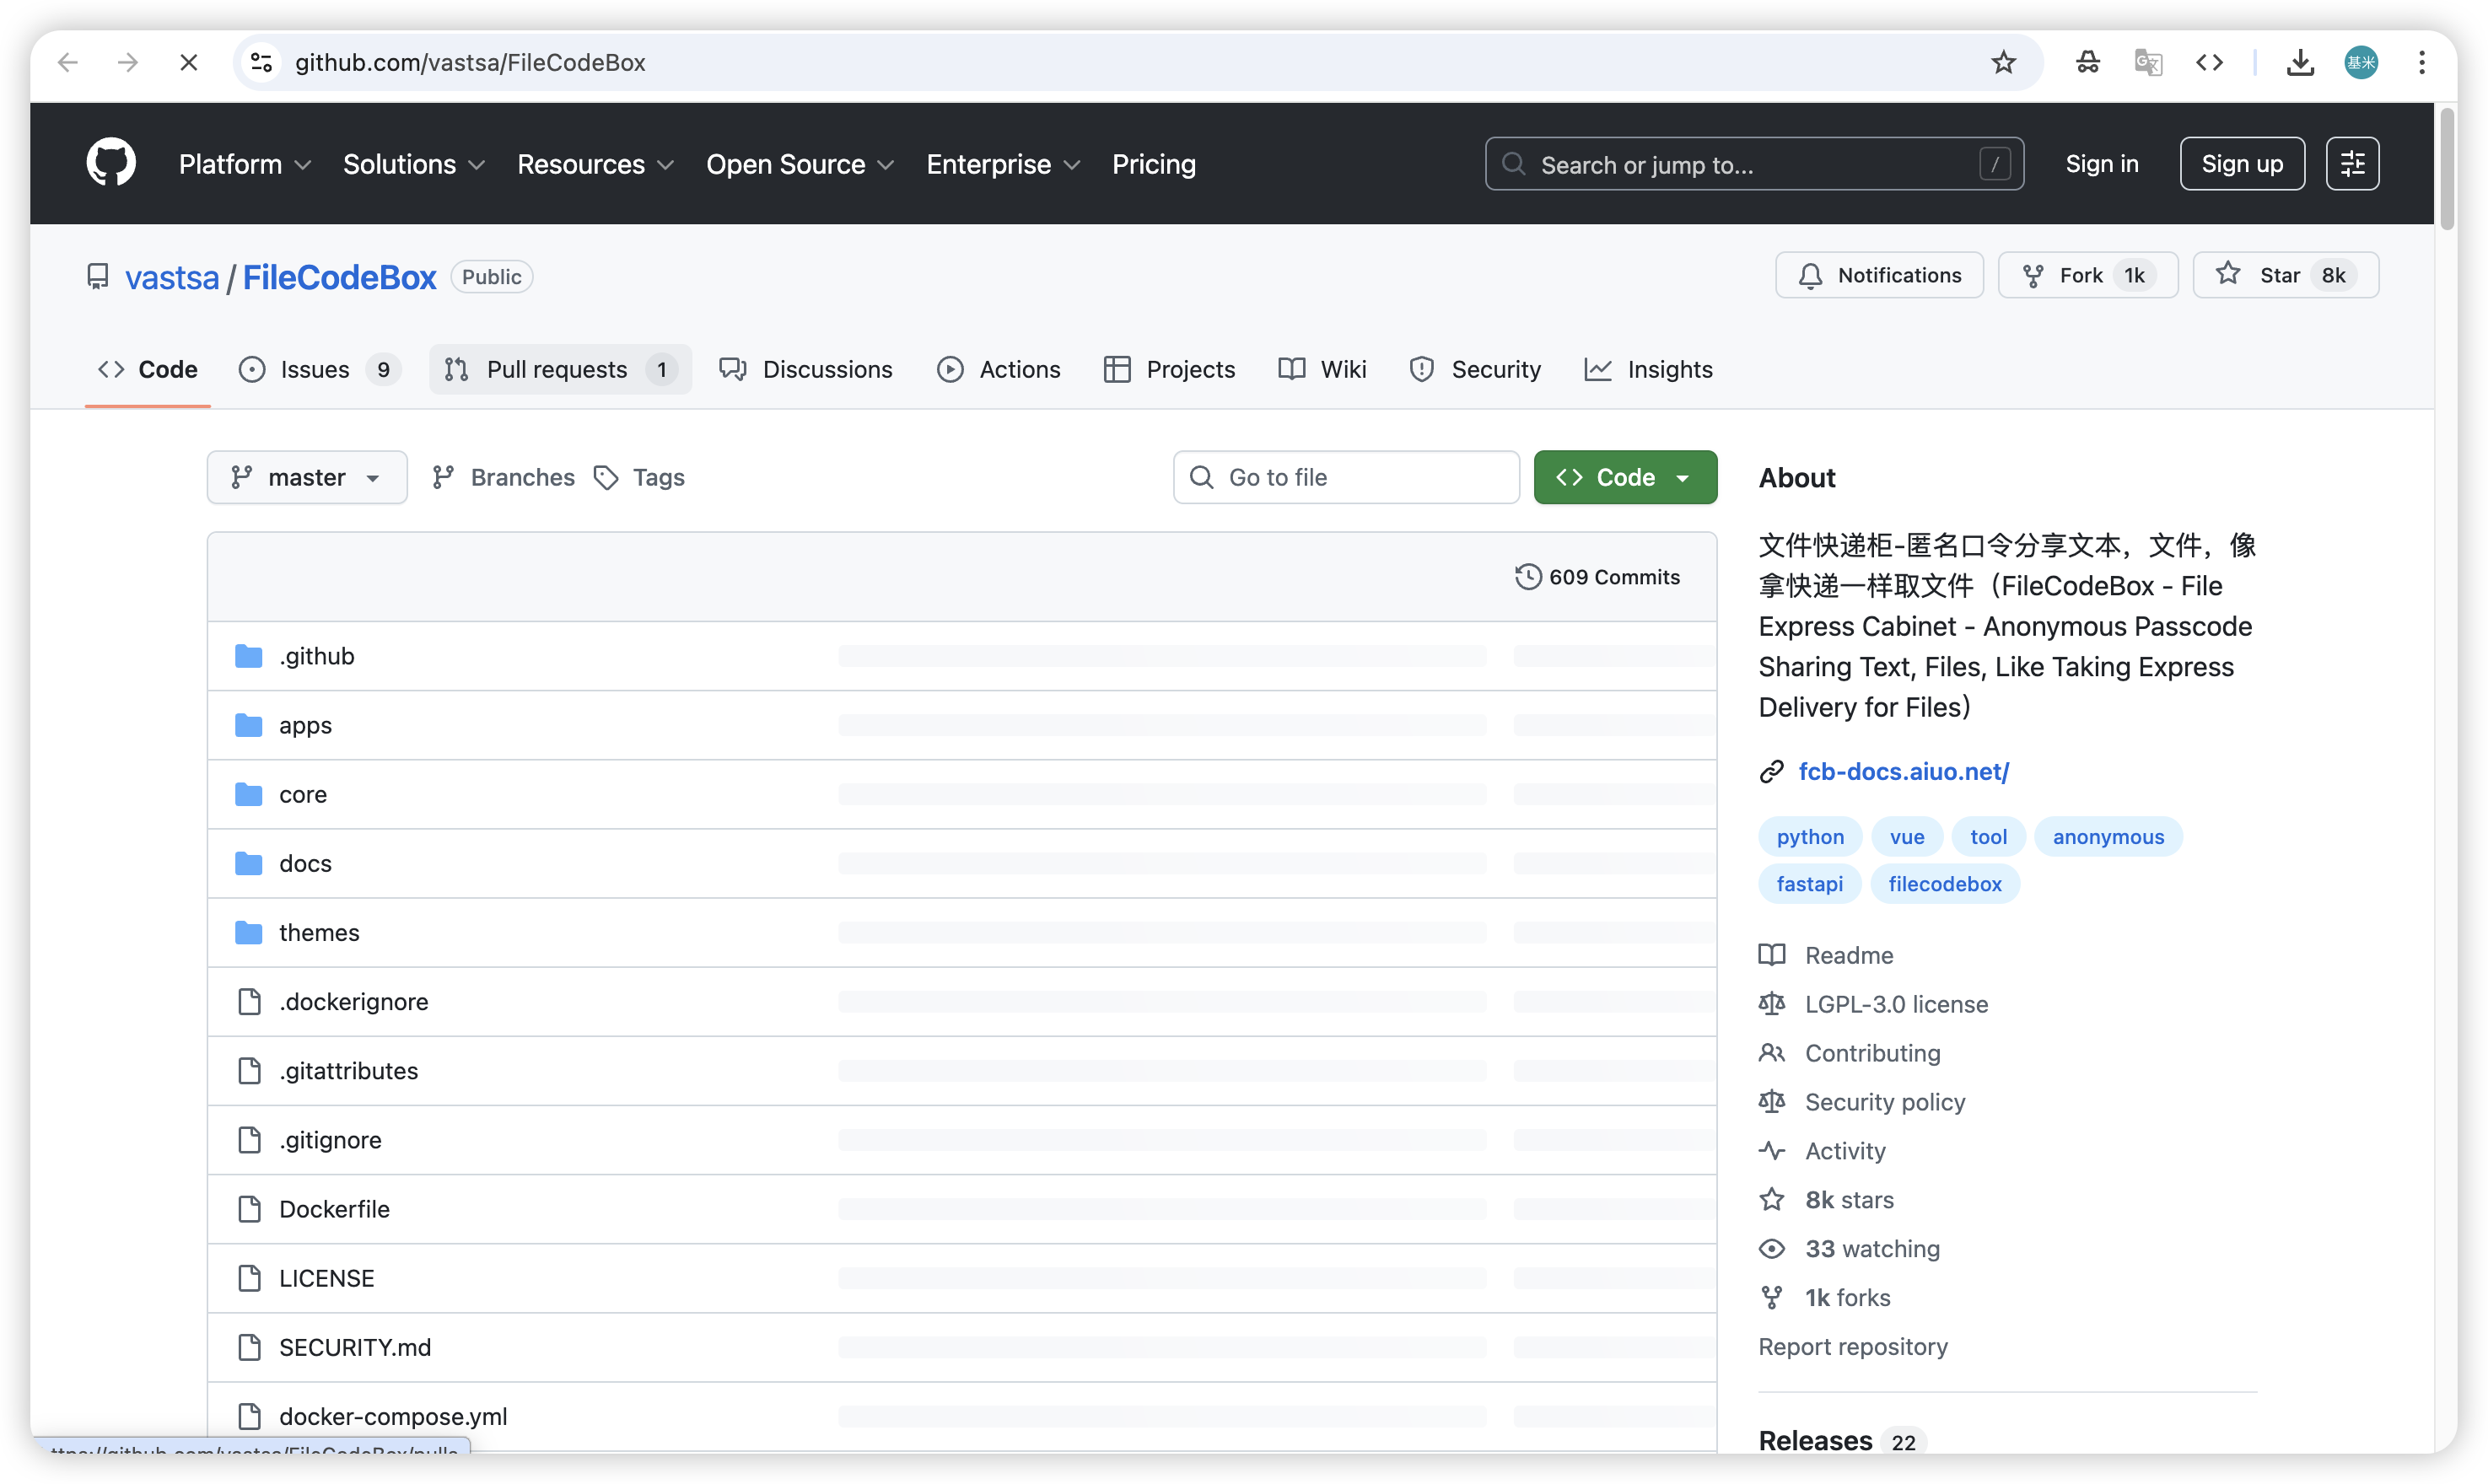The image size is (2488, 1484).
Task: Open the browser downloads icon
Action: (x=2300, y=63)
